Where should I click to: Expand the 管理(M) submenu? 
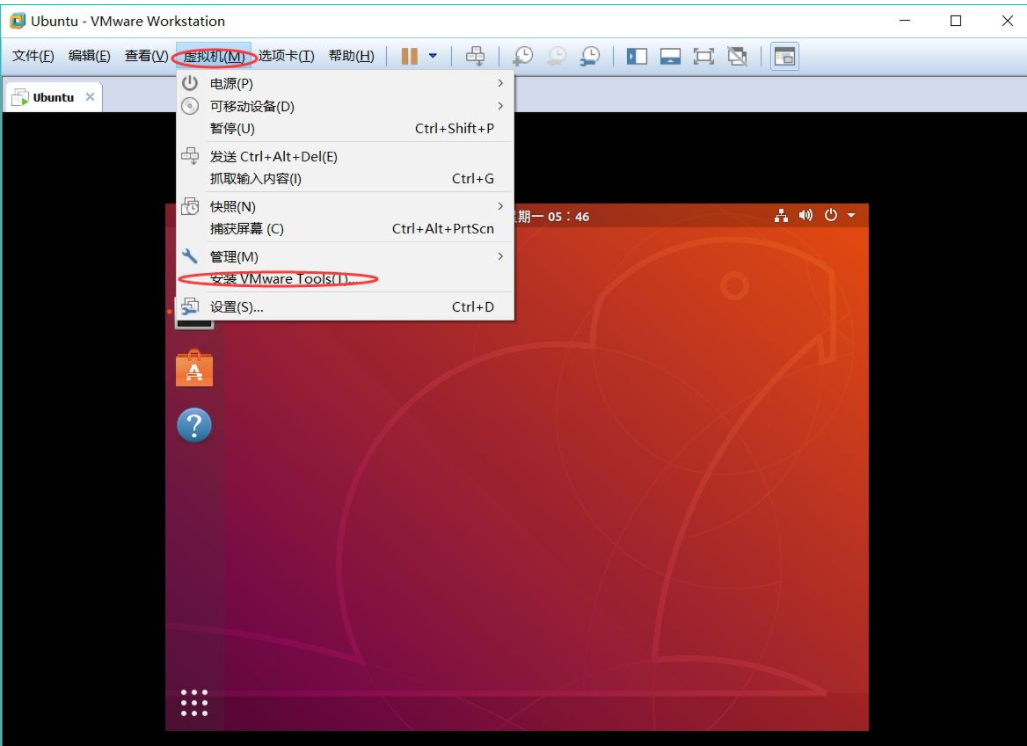tap(345, 257)
